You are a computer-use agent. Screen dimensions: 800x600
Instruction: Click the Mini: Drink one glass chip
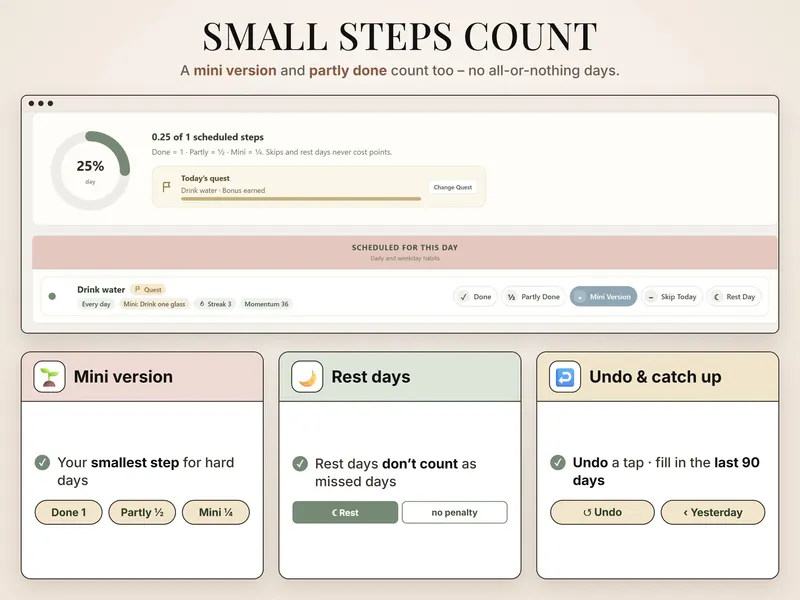coord(154,304)
